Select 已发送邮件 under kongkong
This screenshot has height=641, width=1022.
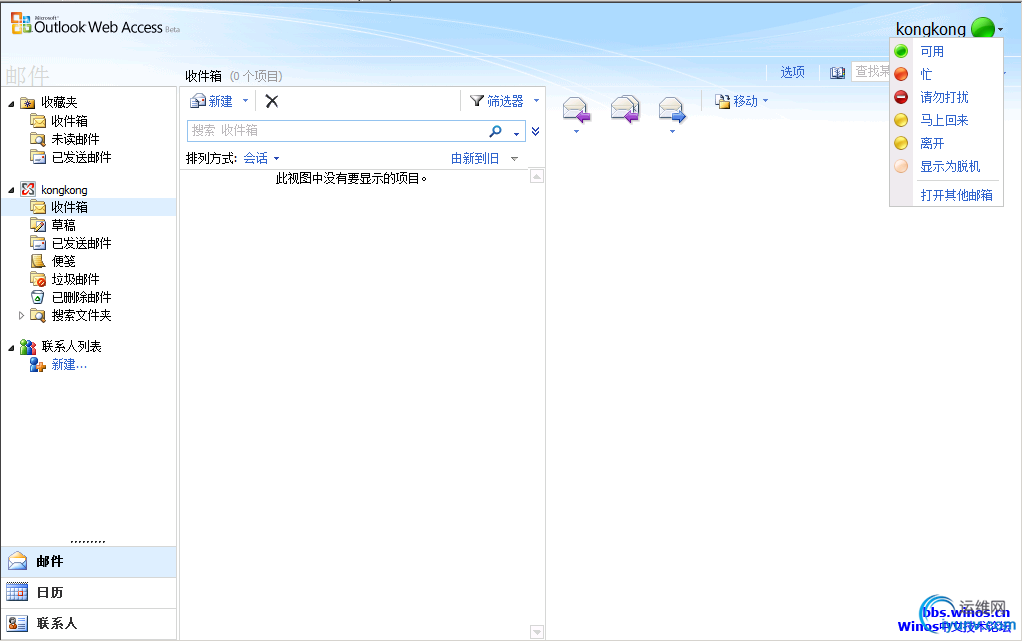pyautogui.click(x=81, y=243)
